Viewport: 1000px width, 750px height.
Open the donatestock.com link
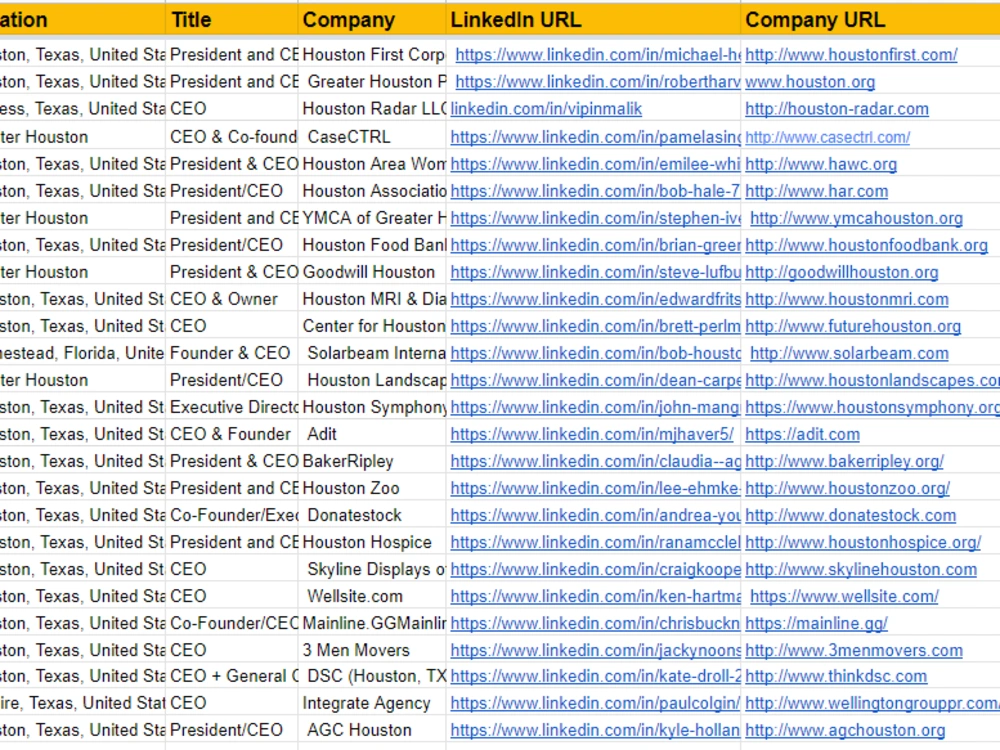click(850, 515)
